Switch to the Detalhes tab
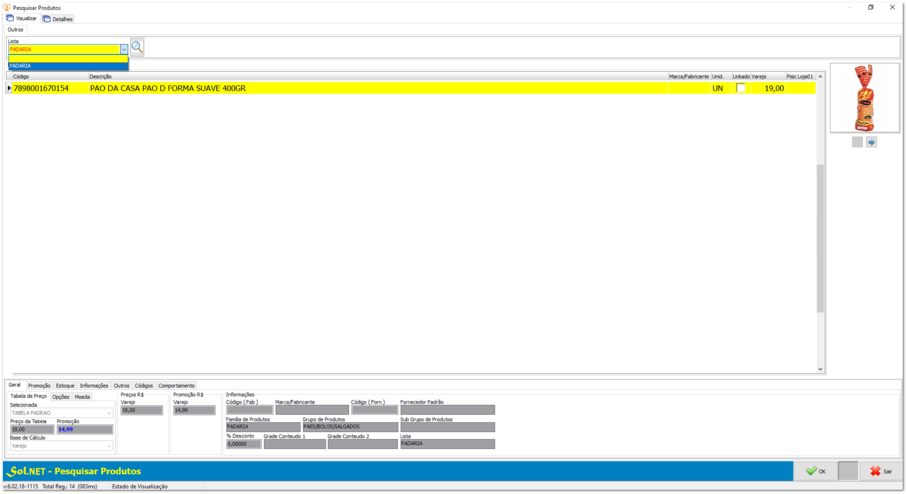Image resolution: width=907 pixels, height=494 pixels. (58, 19)
